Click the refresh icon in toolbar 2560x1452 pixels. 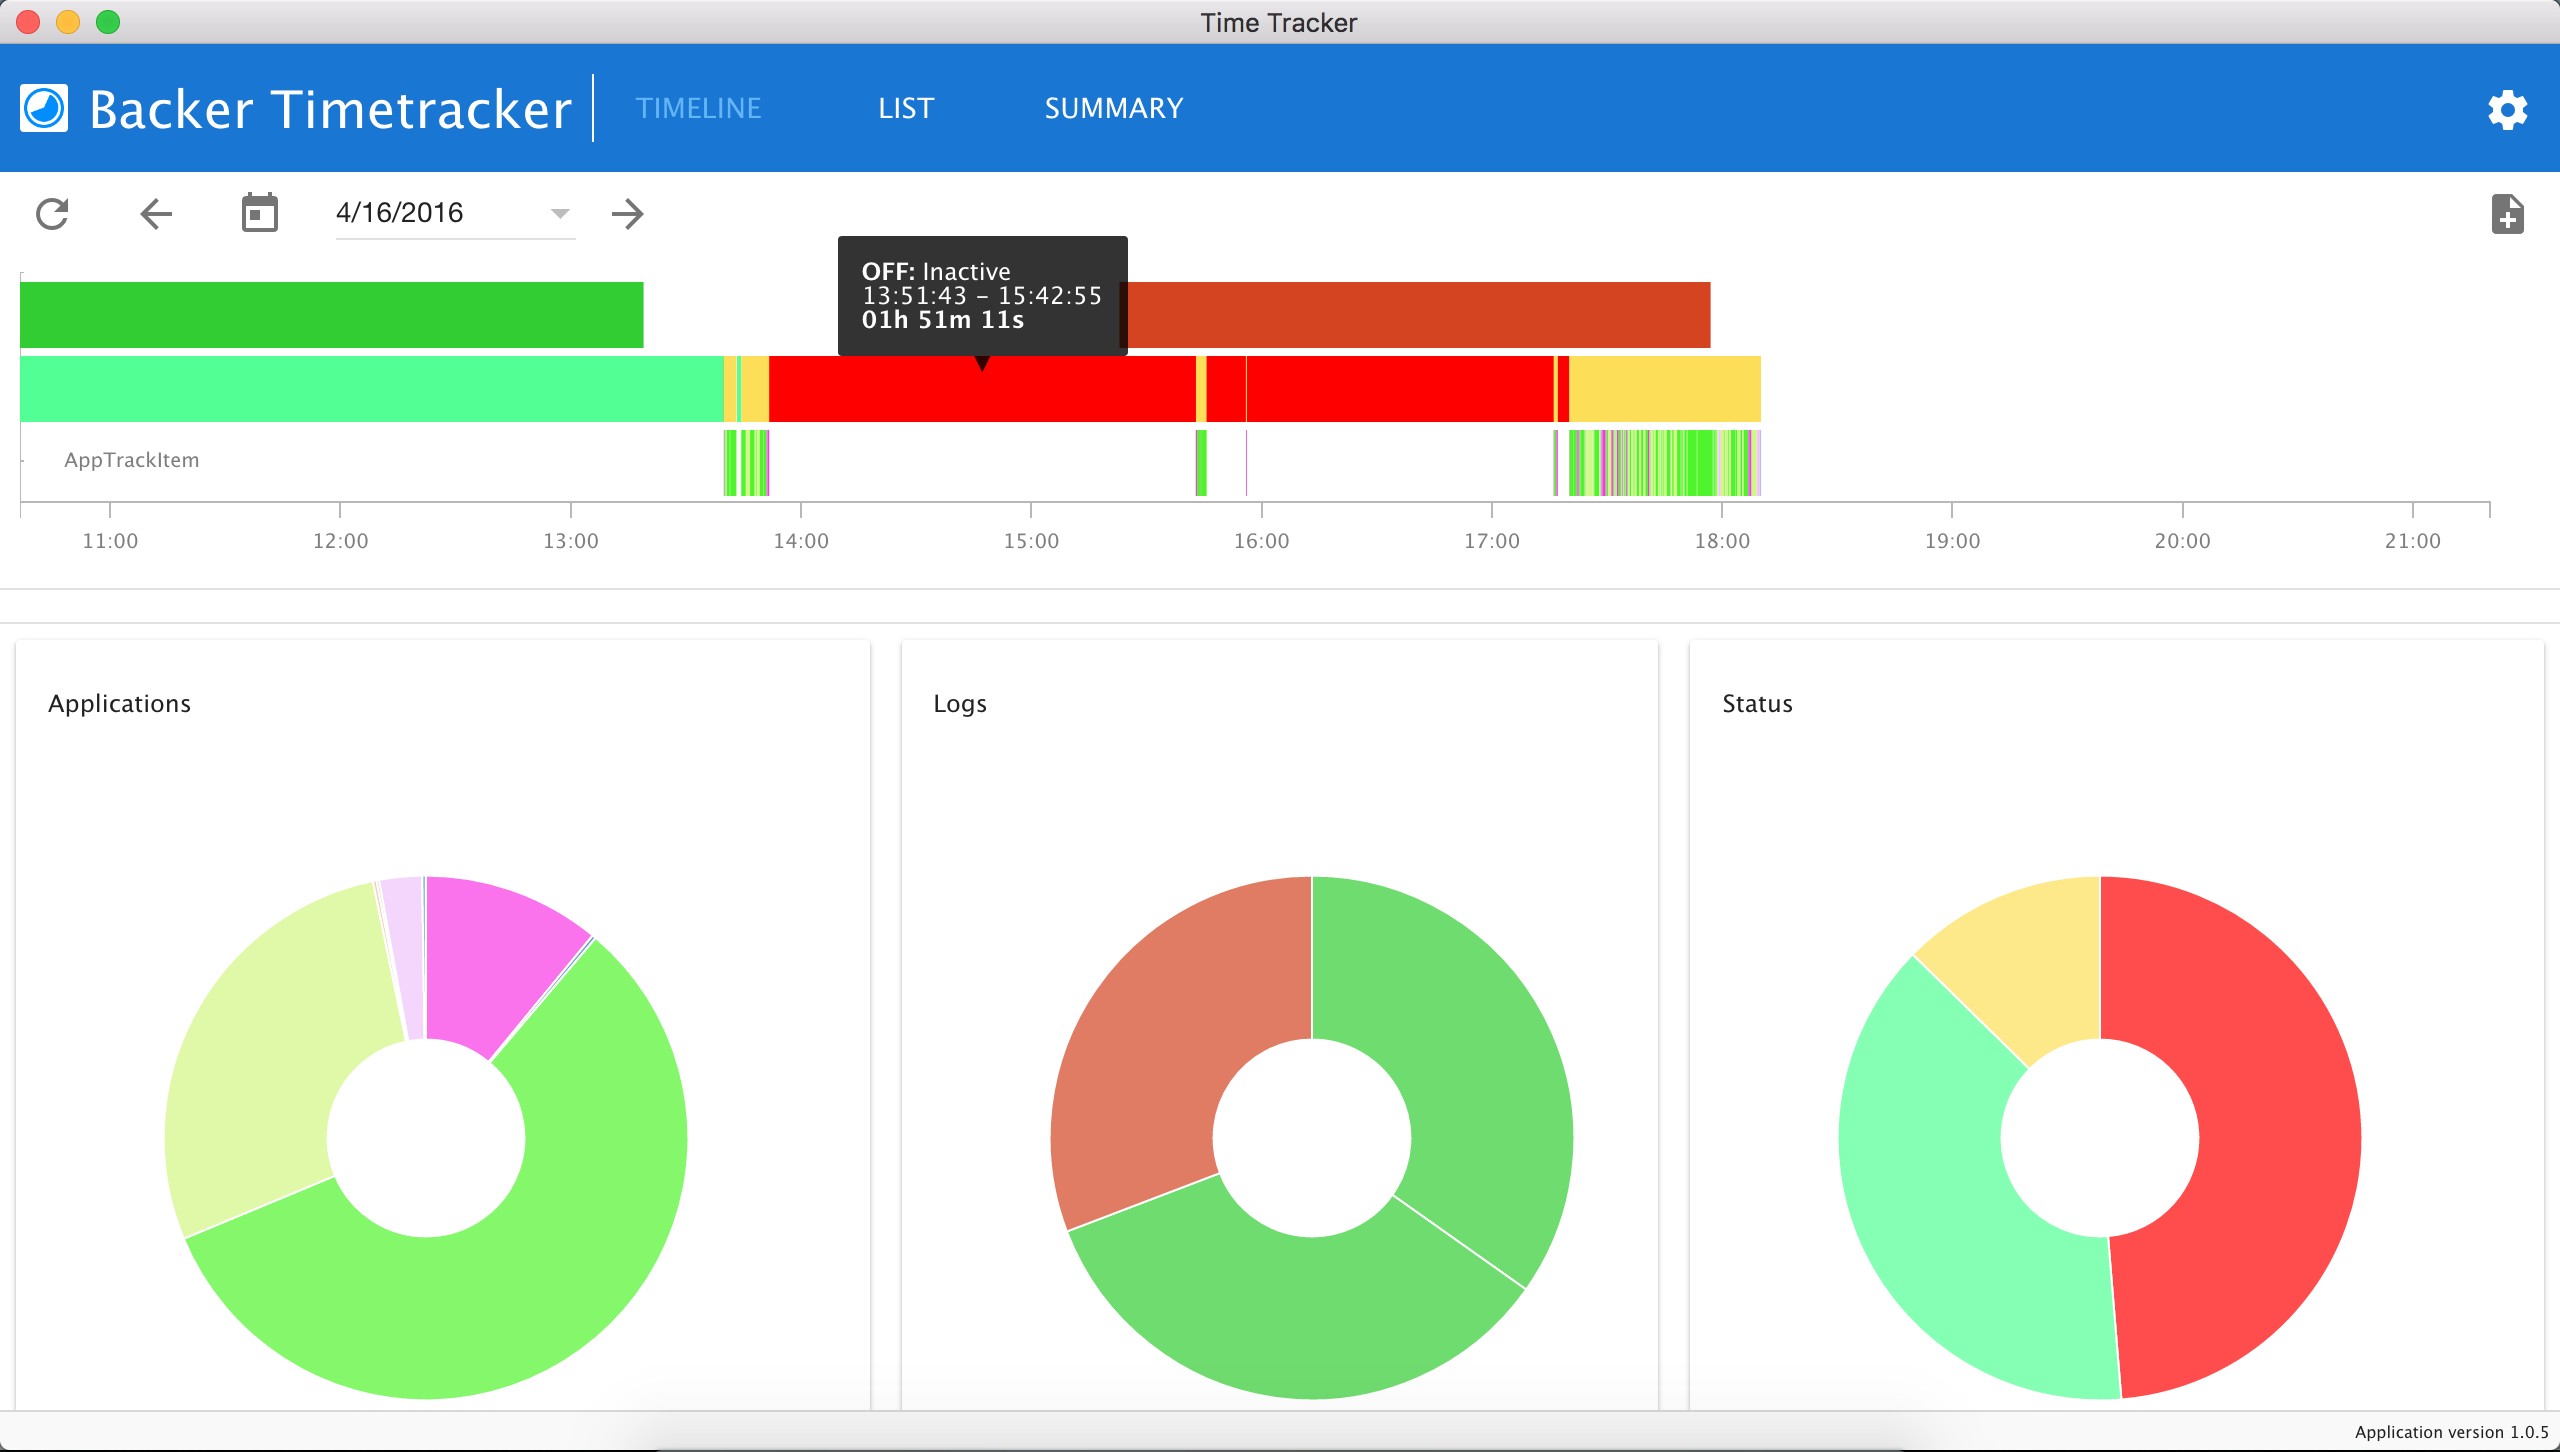coord(52,214)
